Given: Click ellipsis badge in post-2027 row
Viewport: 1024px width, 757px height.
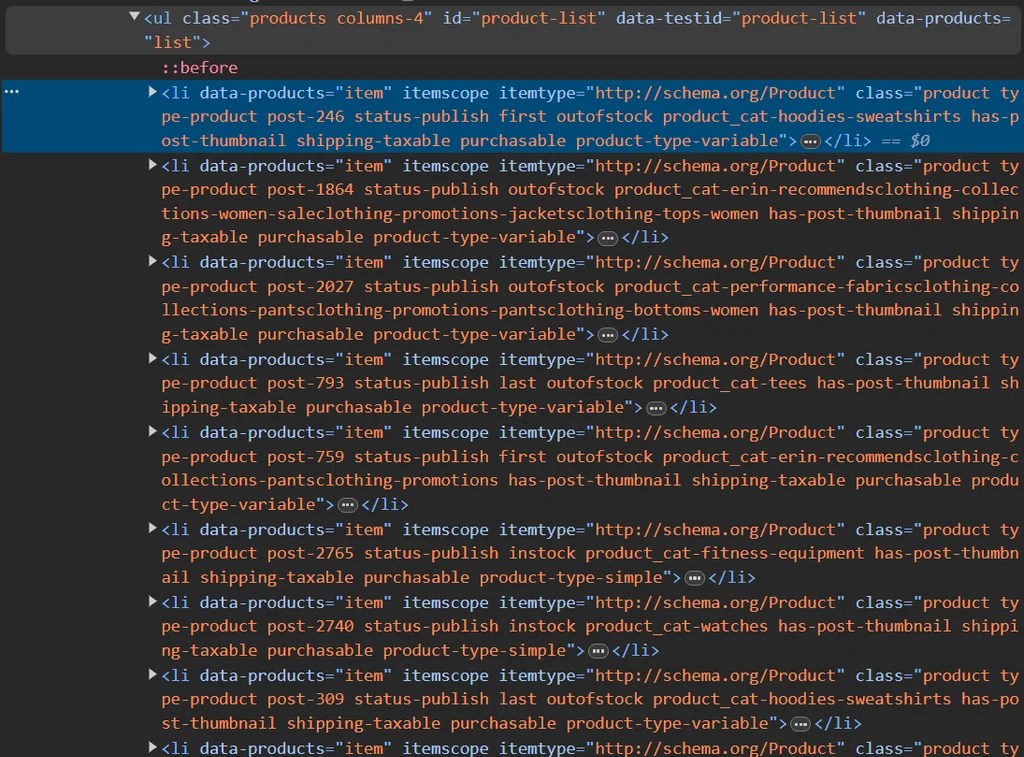Looking at the screenshot, I should coord(608,335).
